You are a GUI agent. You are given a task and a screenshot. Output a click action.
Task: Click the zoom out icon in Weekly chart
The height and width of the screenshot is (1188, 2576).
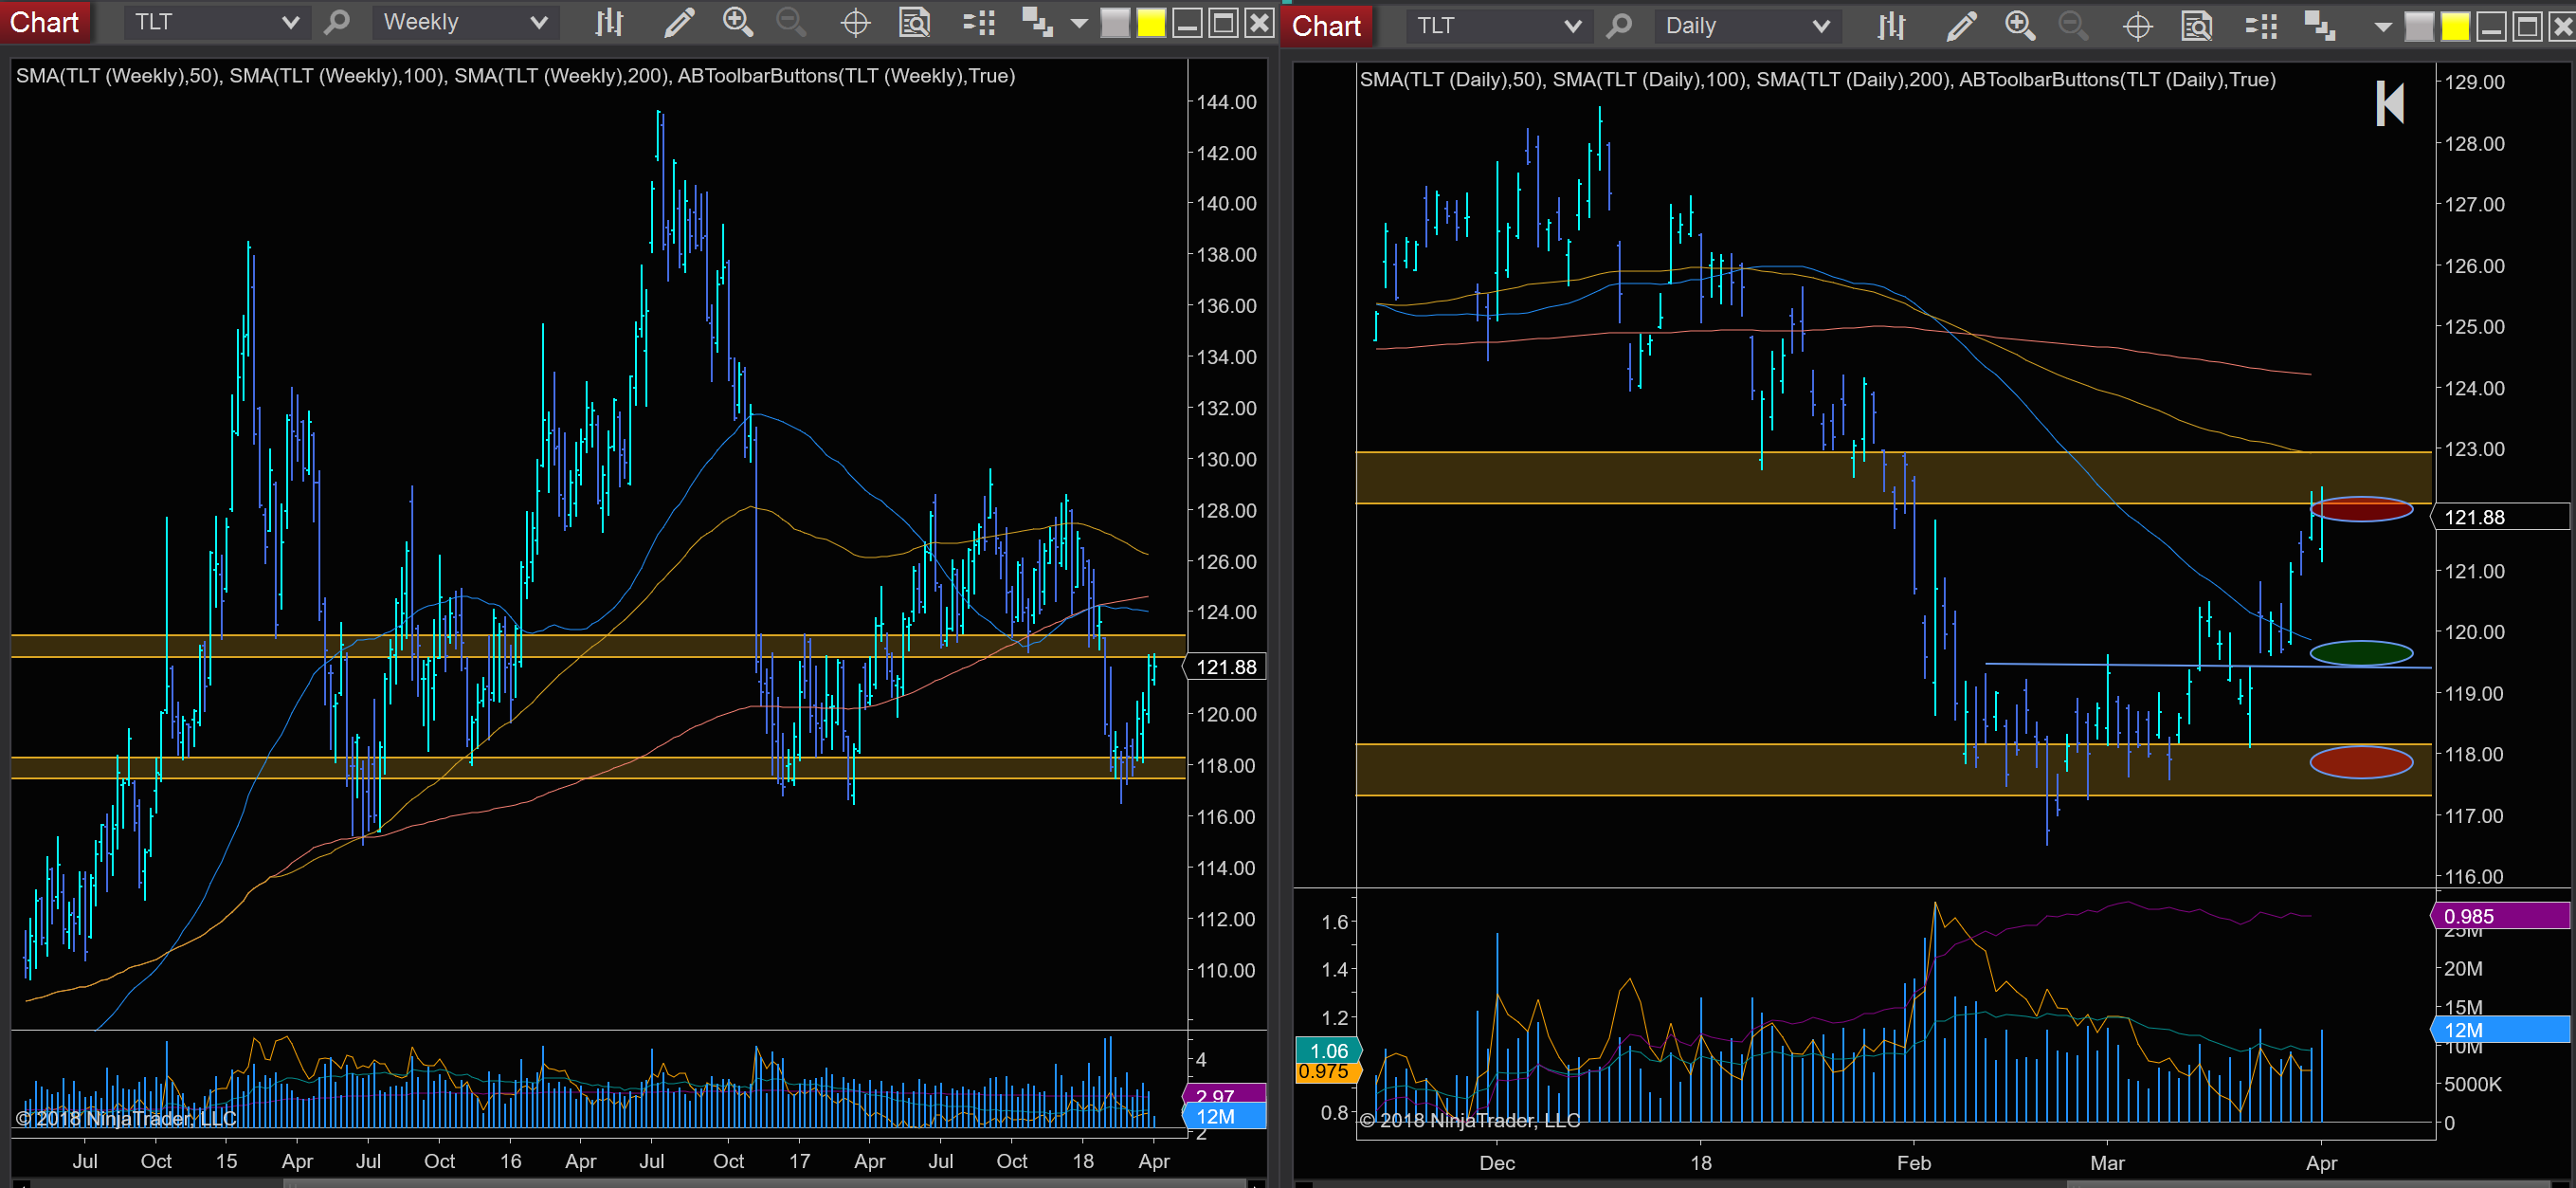point(791,22)
